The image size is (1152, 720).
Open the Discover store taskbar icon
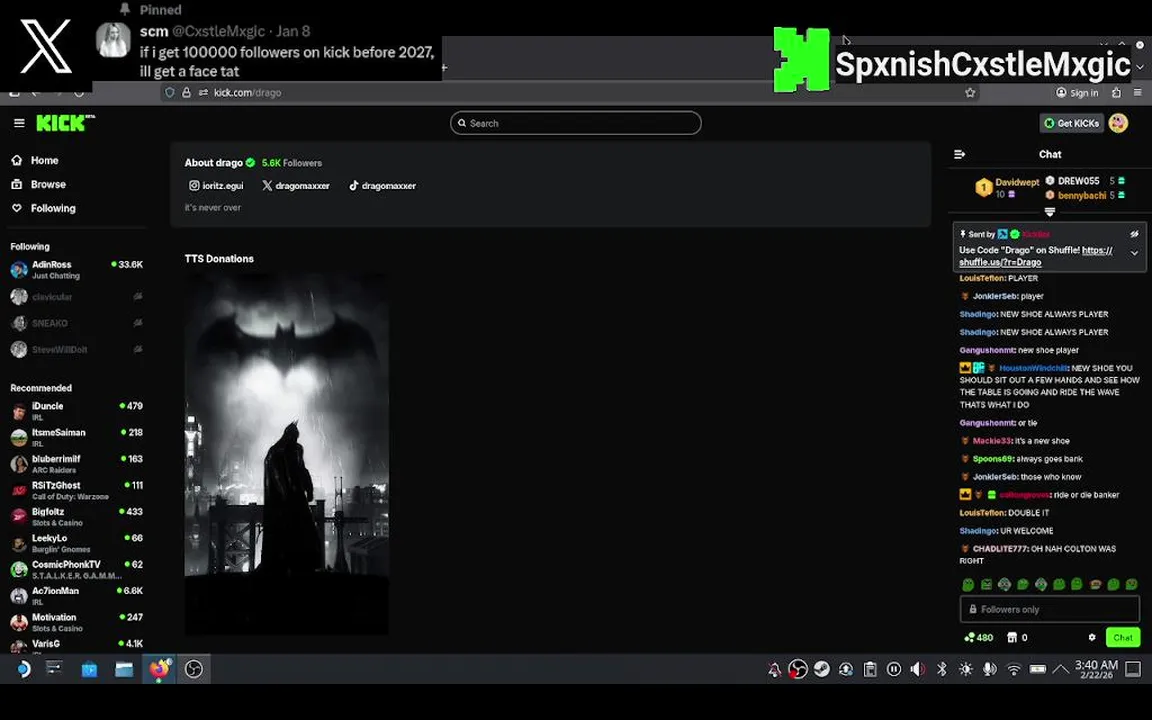(89, 669)
